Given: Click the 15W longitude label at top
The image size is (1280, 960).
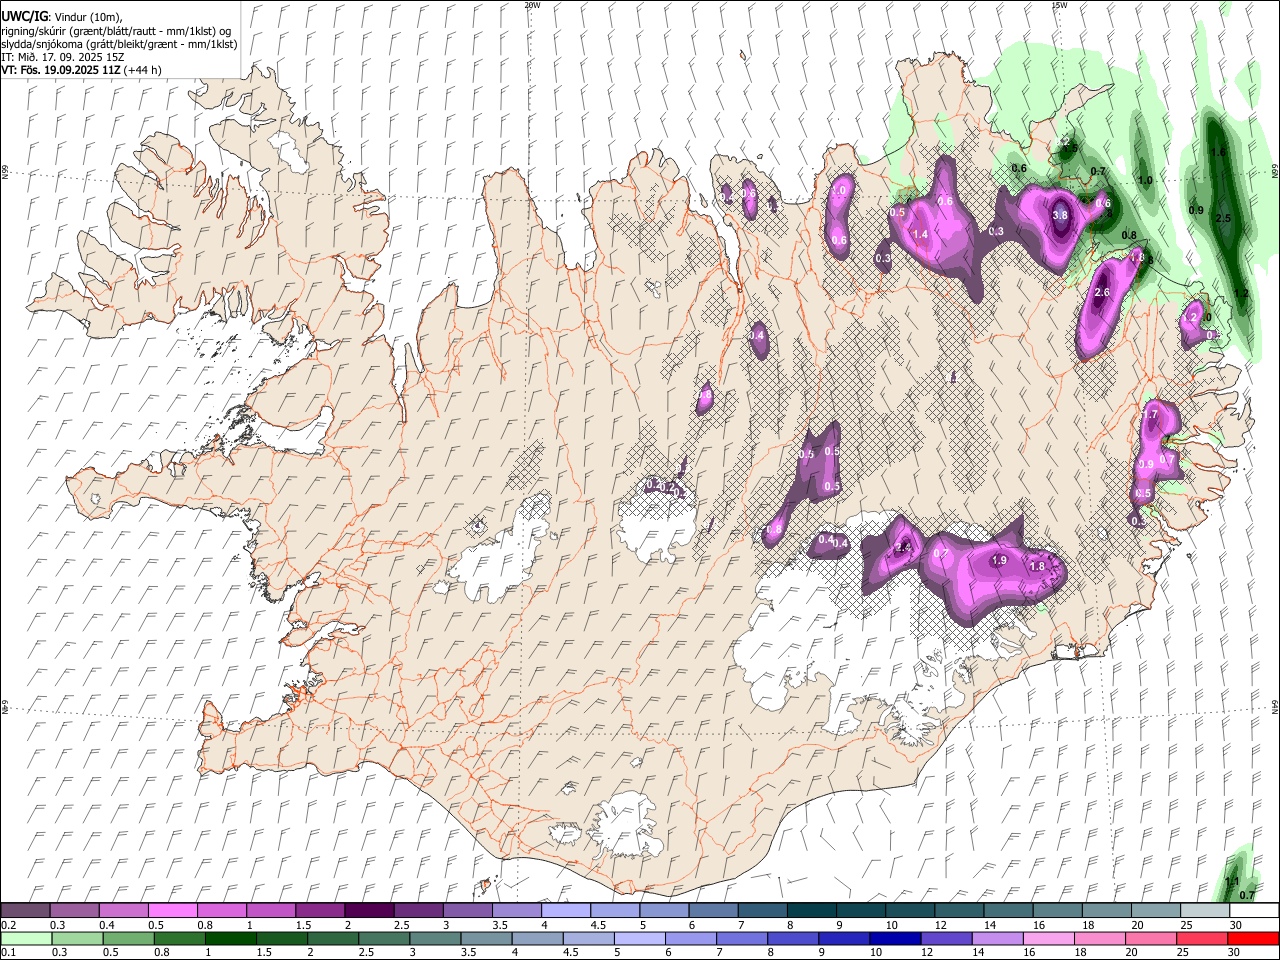Looking at the screenshot, I should coord(1059,5).
